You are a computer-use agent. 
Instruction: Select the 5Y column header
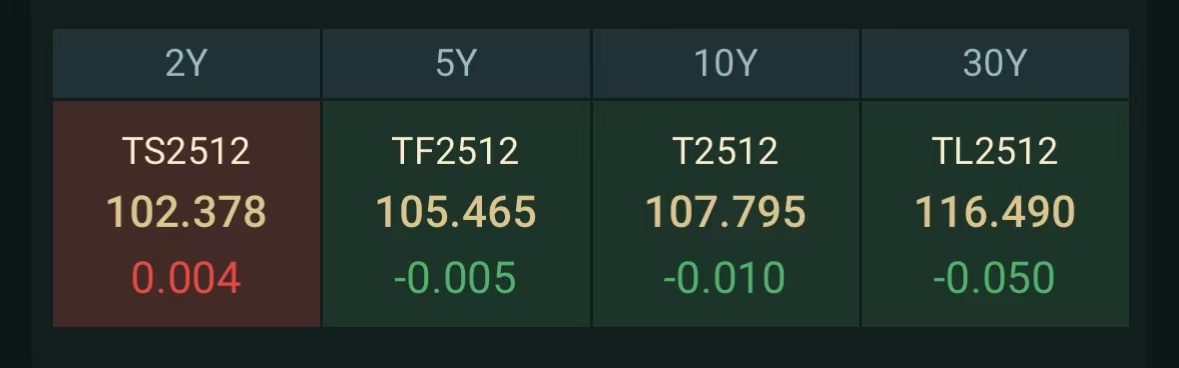click(456, 64)
